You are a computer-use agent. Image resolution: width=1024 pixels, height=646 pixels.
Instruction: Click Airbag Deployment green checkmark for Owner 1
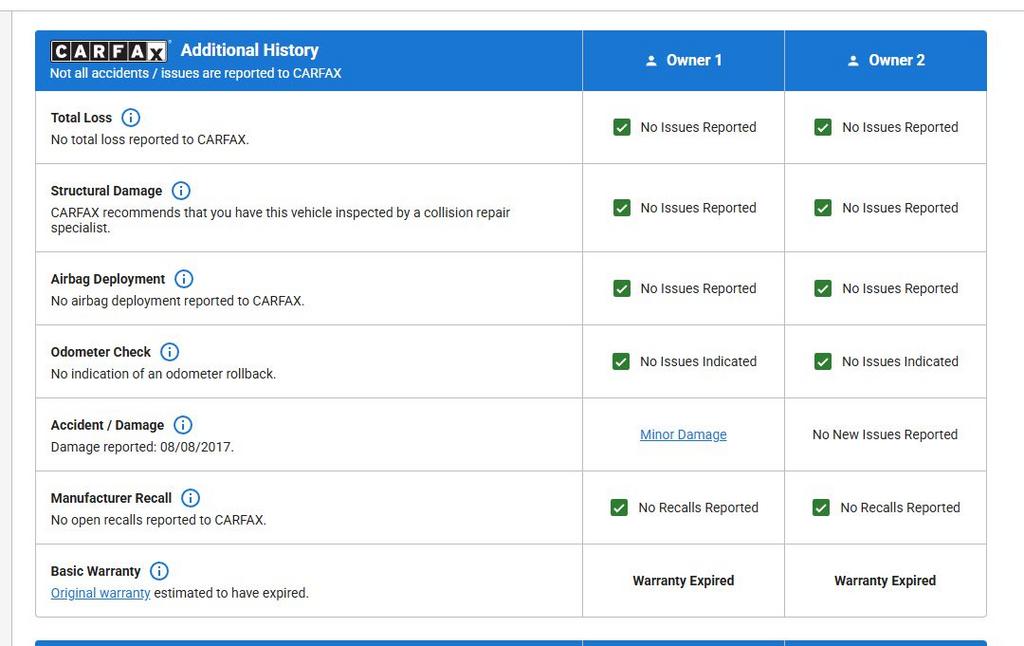[x=622, y=289]
